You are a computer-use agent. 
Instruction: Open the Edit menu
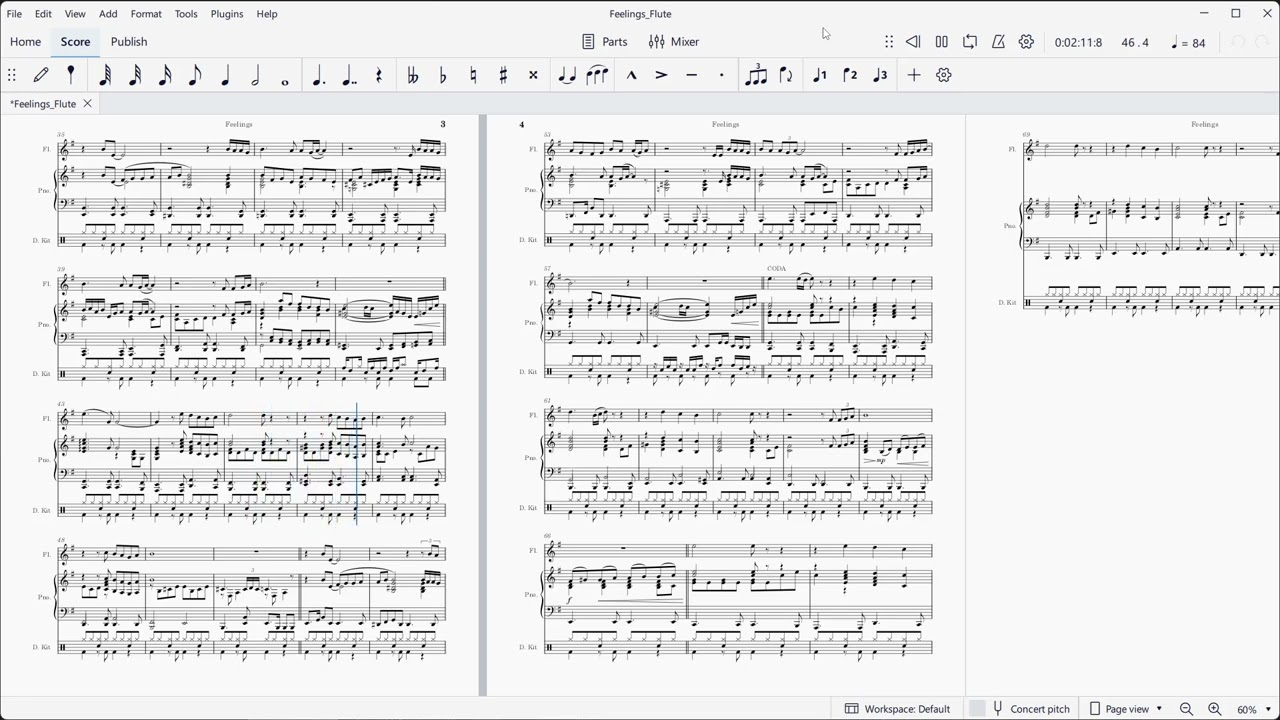pyautogui.click(x=43, y=14)
